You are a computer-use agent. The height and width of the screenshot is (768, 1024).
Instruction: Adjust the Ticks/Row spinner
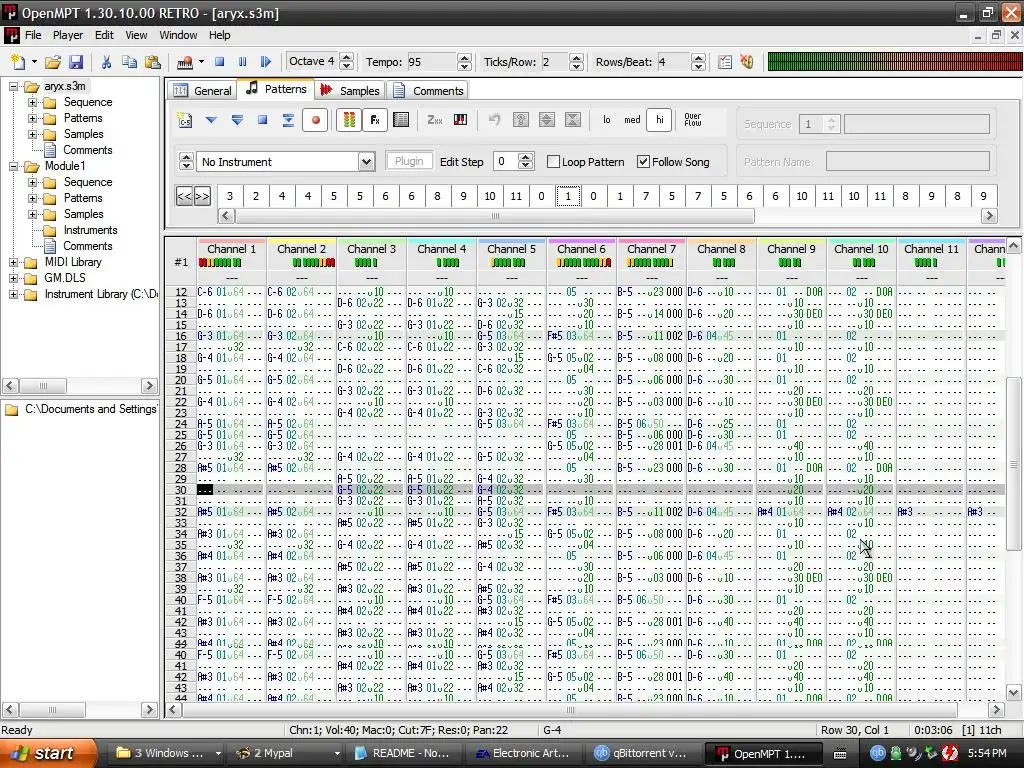(576, 62)
